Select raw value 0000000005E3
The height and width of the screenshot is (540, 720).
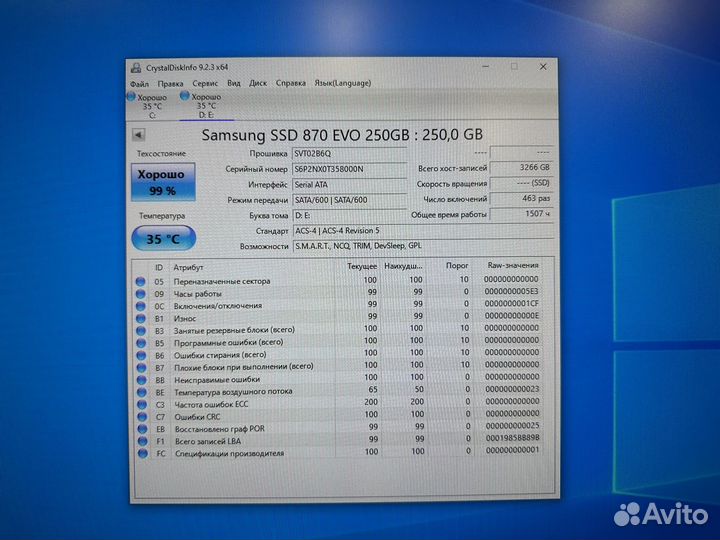tap(512, 292)
